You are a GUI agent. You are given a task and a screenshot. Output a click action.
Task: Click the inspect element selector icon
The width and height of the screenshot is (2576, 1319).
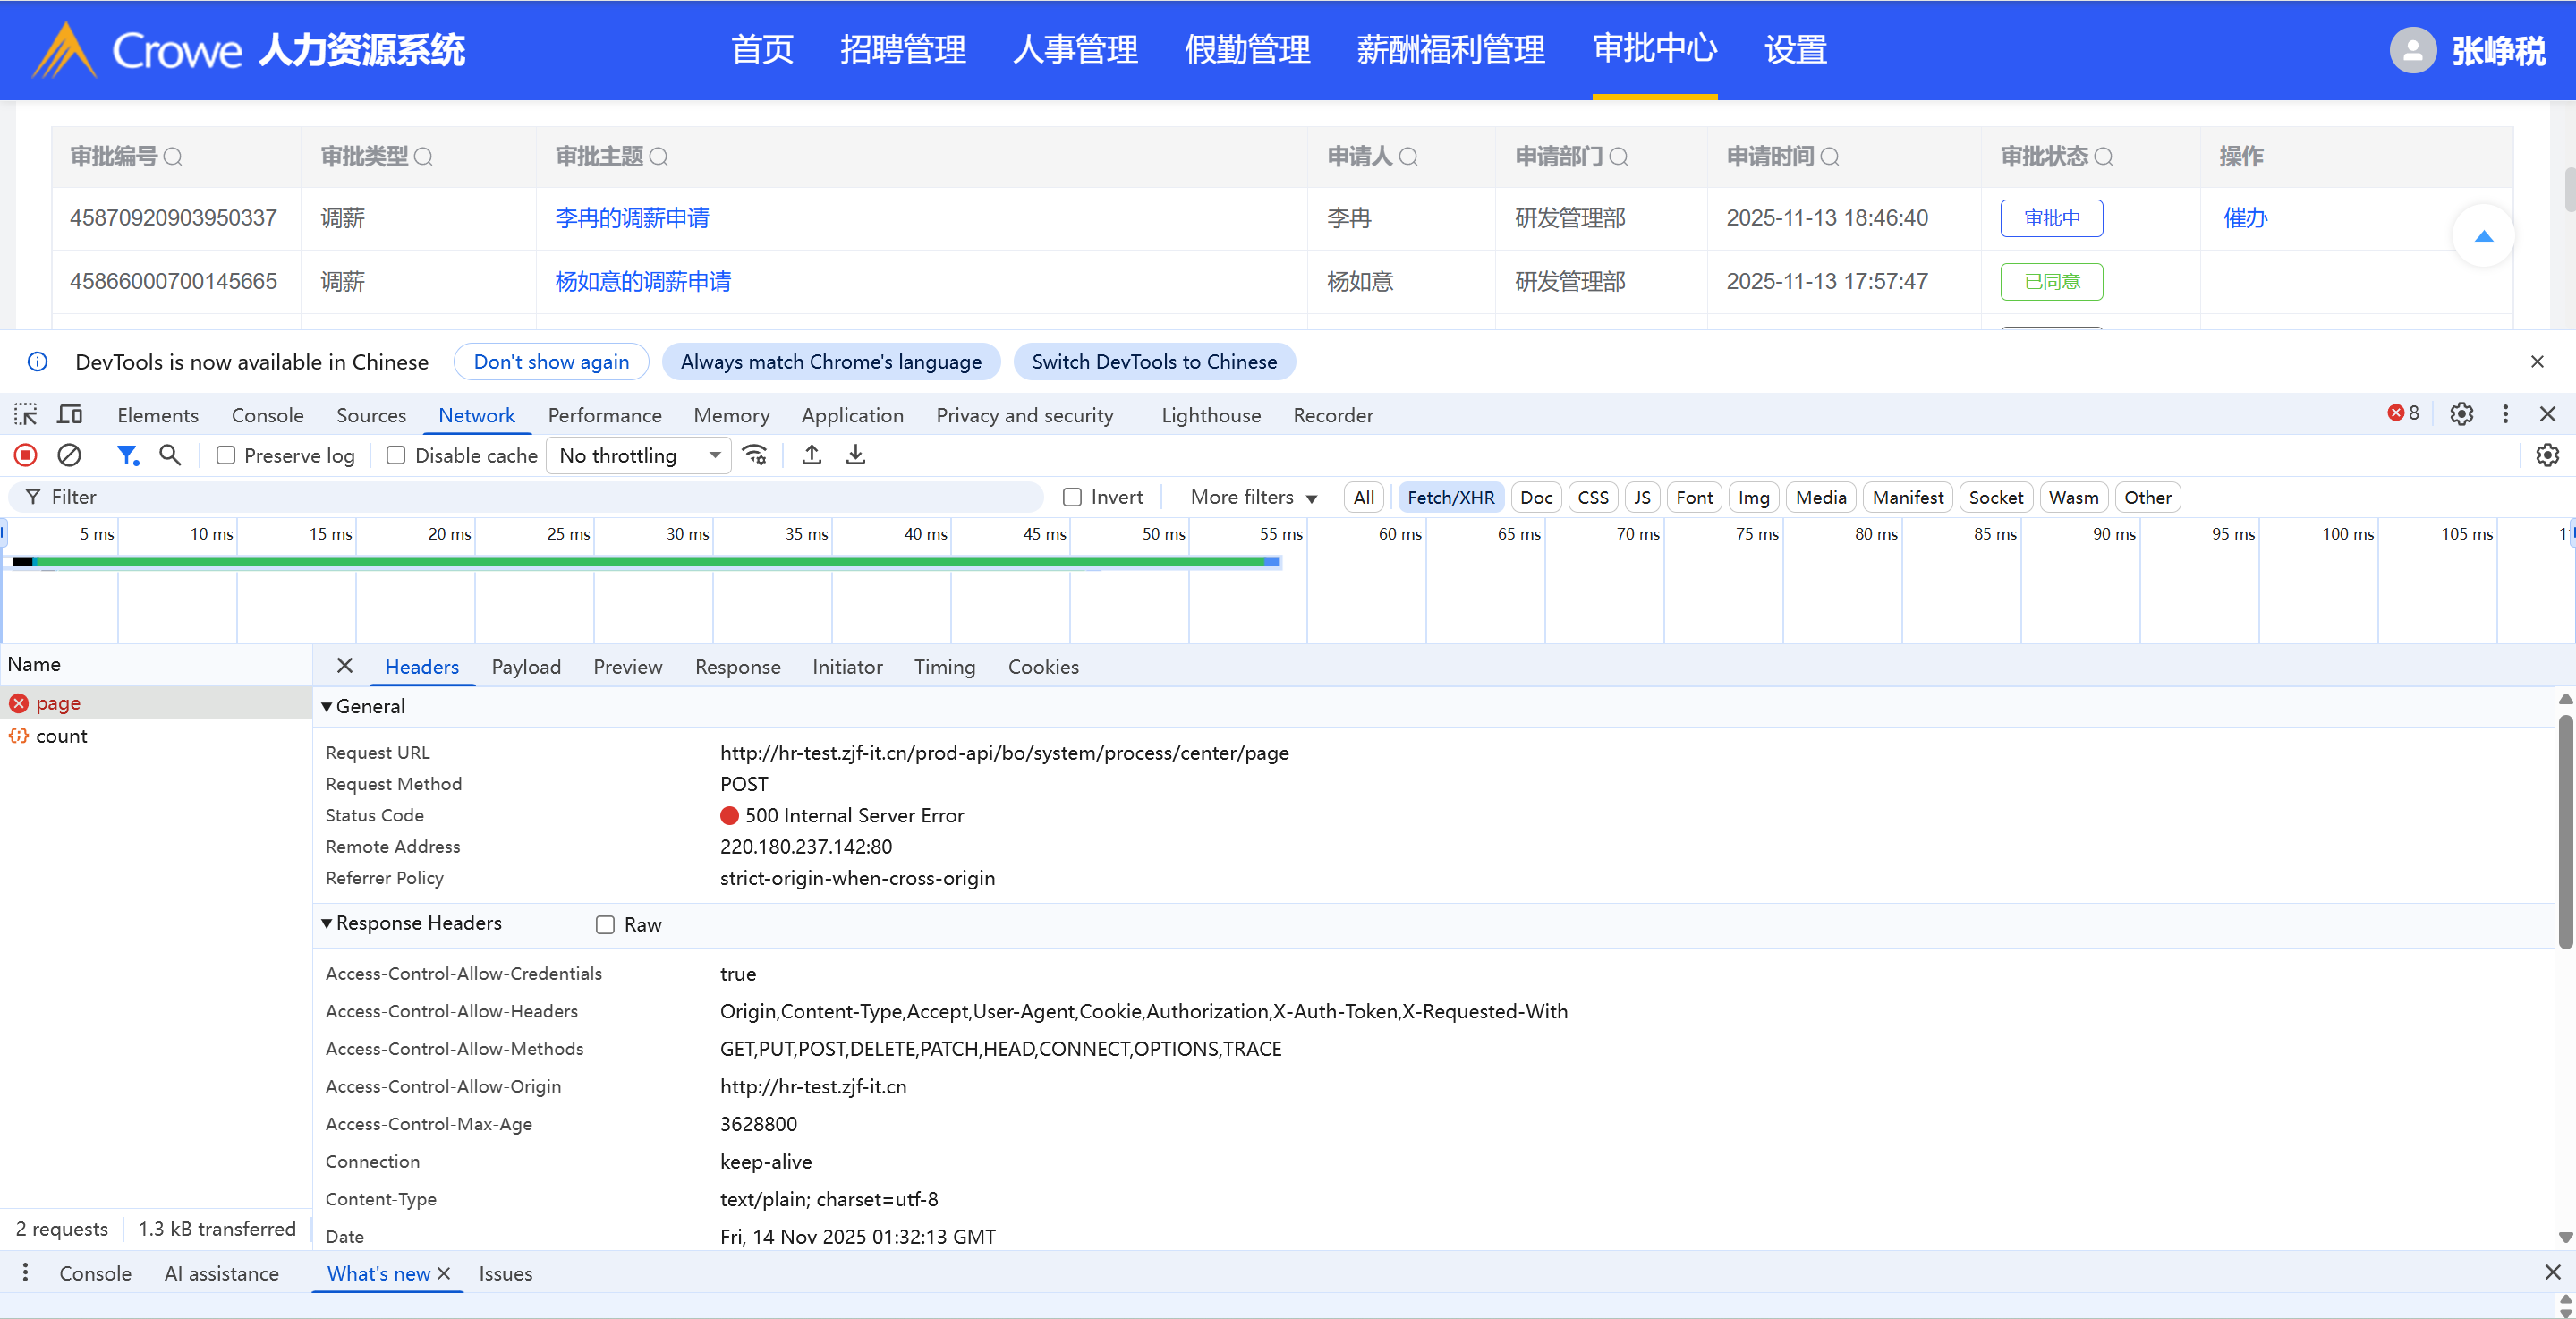(x=26, y=415)
